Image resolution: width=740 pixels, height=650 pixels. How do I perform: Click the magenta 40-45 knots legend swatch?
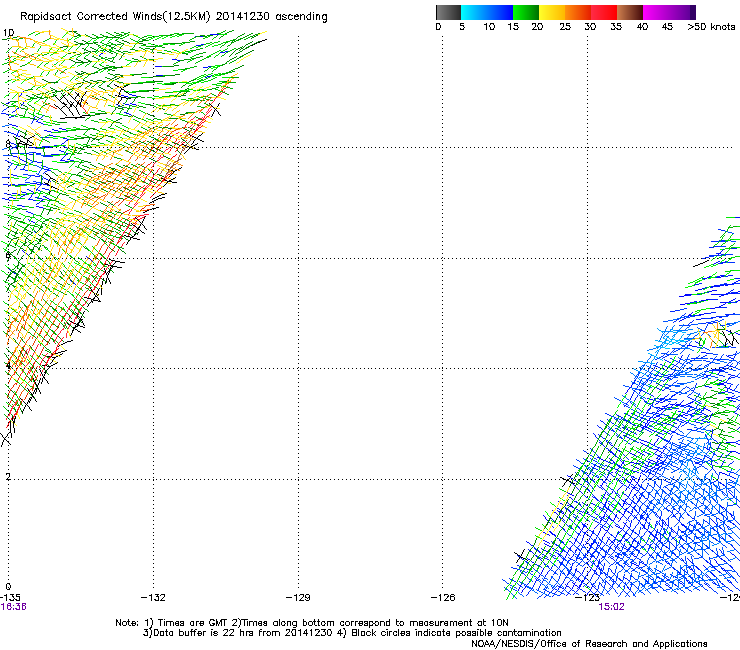point(656,12)
